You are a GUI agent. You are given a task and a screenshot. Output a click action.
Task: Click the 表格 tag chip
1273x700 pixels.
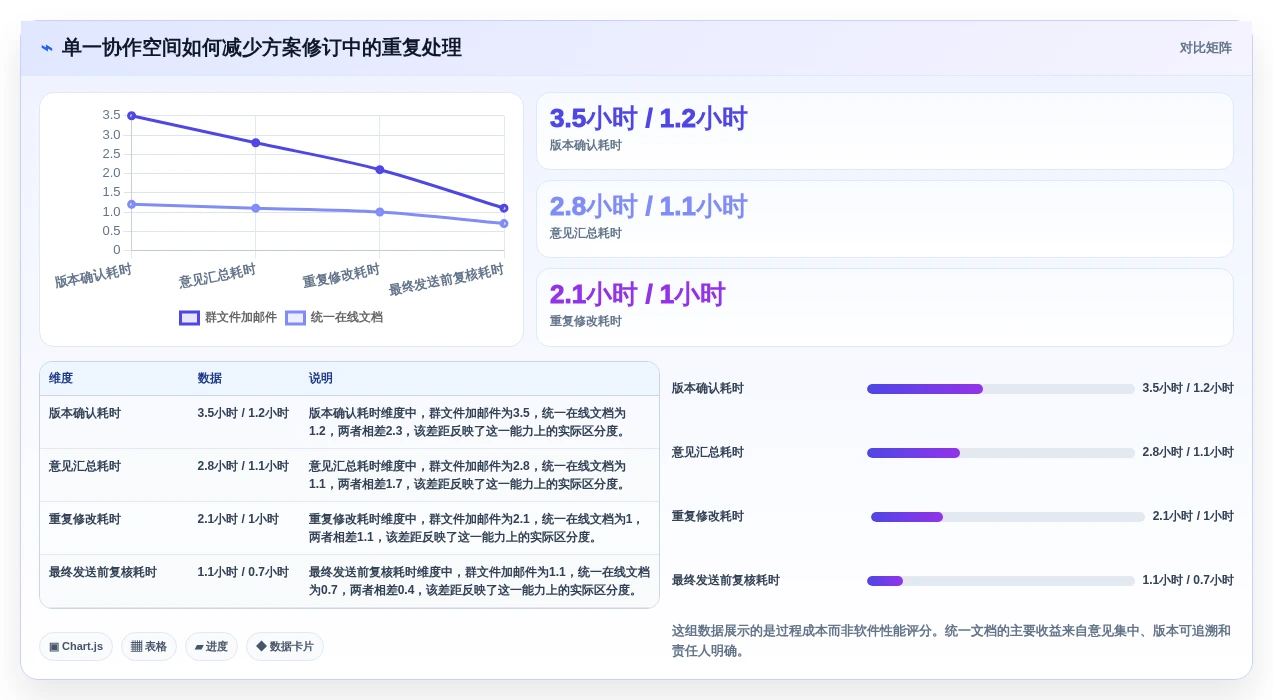tap(149, 647)
